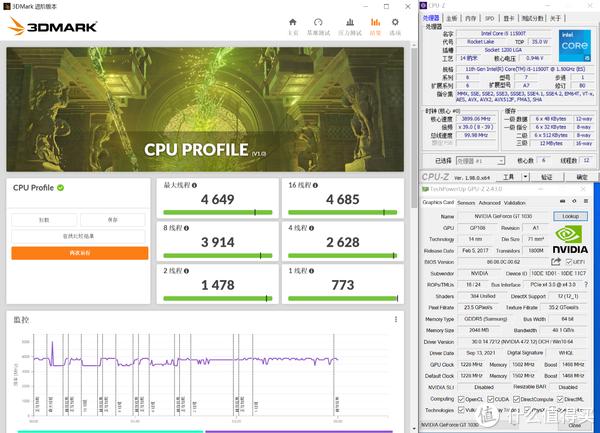Click the orange run-again button in 3DMark
The height and width of the screenshot is (433, 600).
pyautogui.click(x=80, y=253)
